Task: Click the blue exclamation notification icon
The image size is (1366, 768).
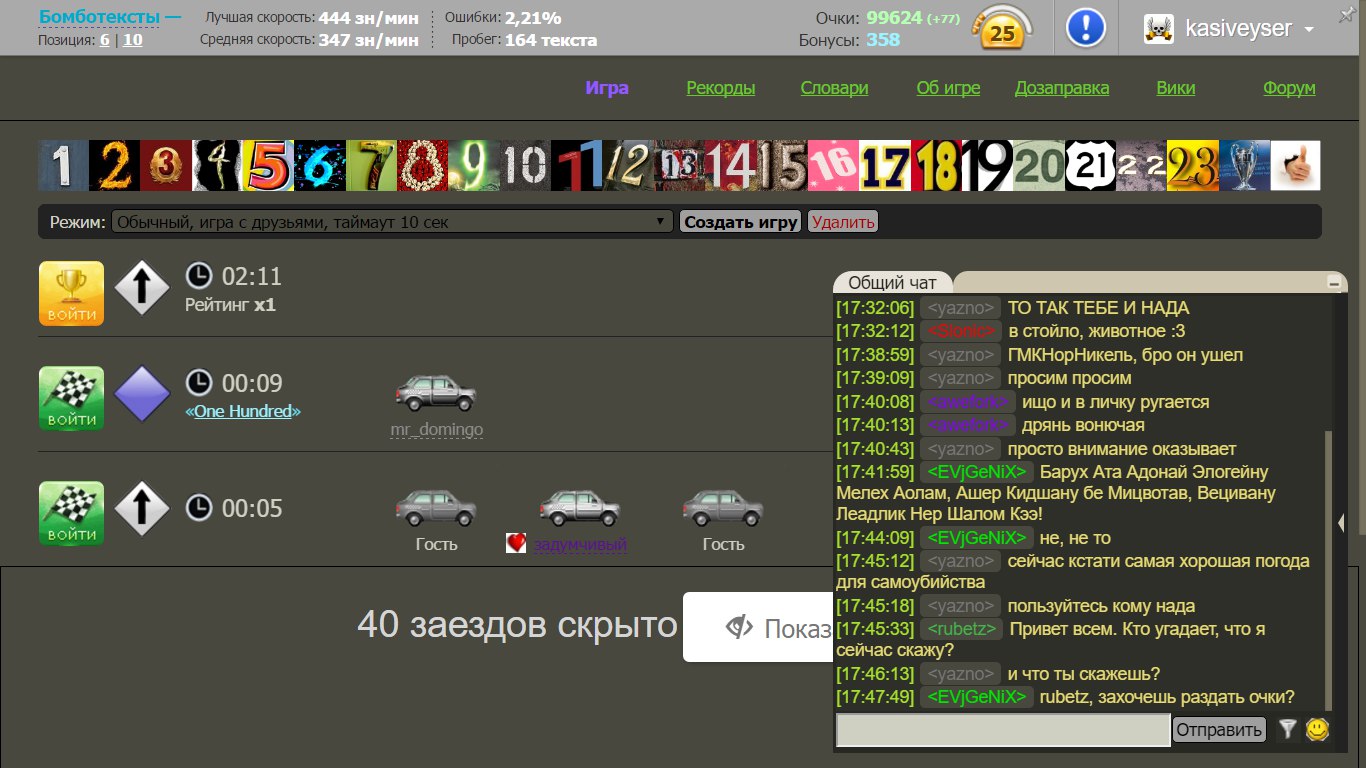Action: click(1085, 28)
